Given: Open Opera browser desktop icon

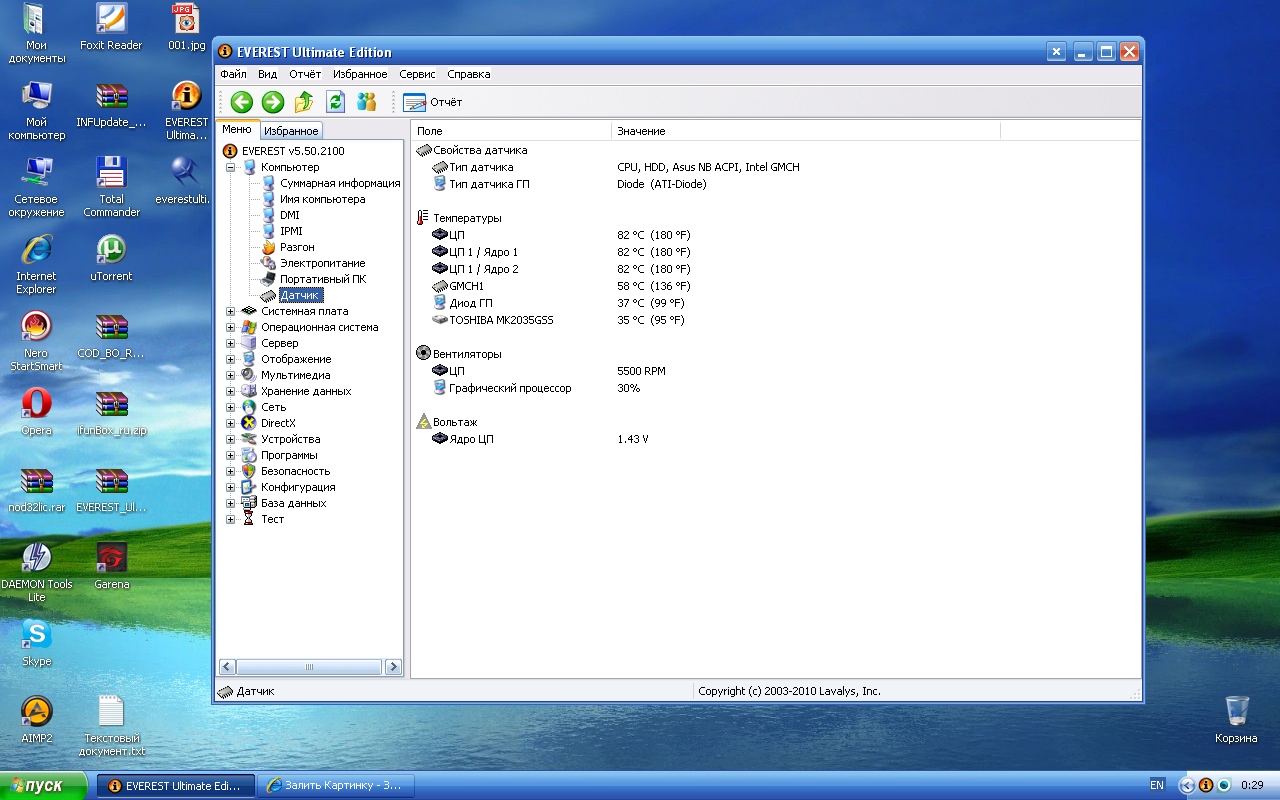Looking at the screenshot, I should 37,404.
